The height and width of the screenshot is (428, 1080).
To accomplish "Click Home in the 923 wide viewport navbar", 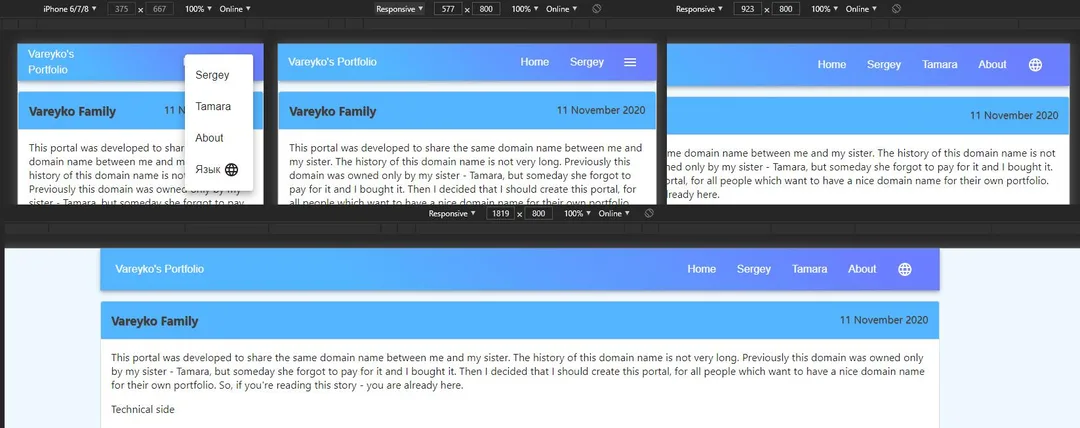I will click(x=831, y=65).
